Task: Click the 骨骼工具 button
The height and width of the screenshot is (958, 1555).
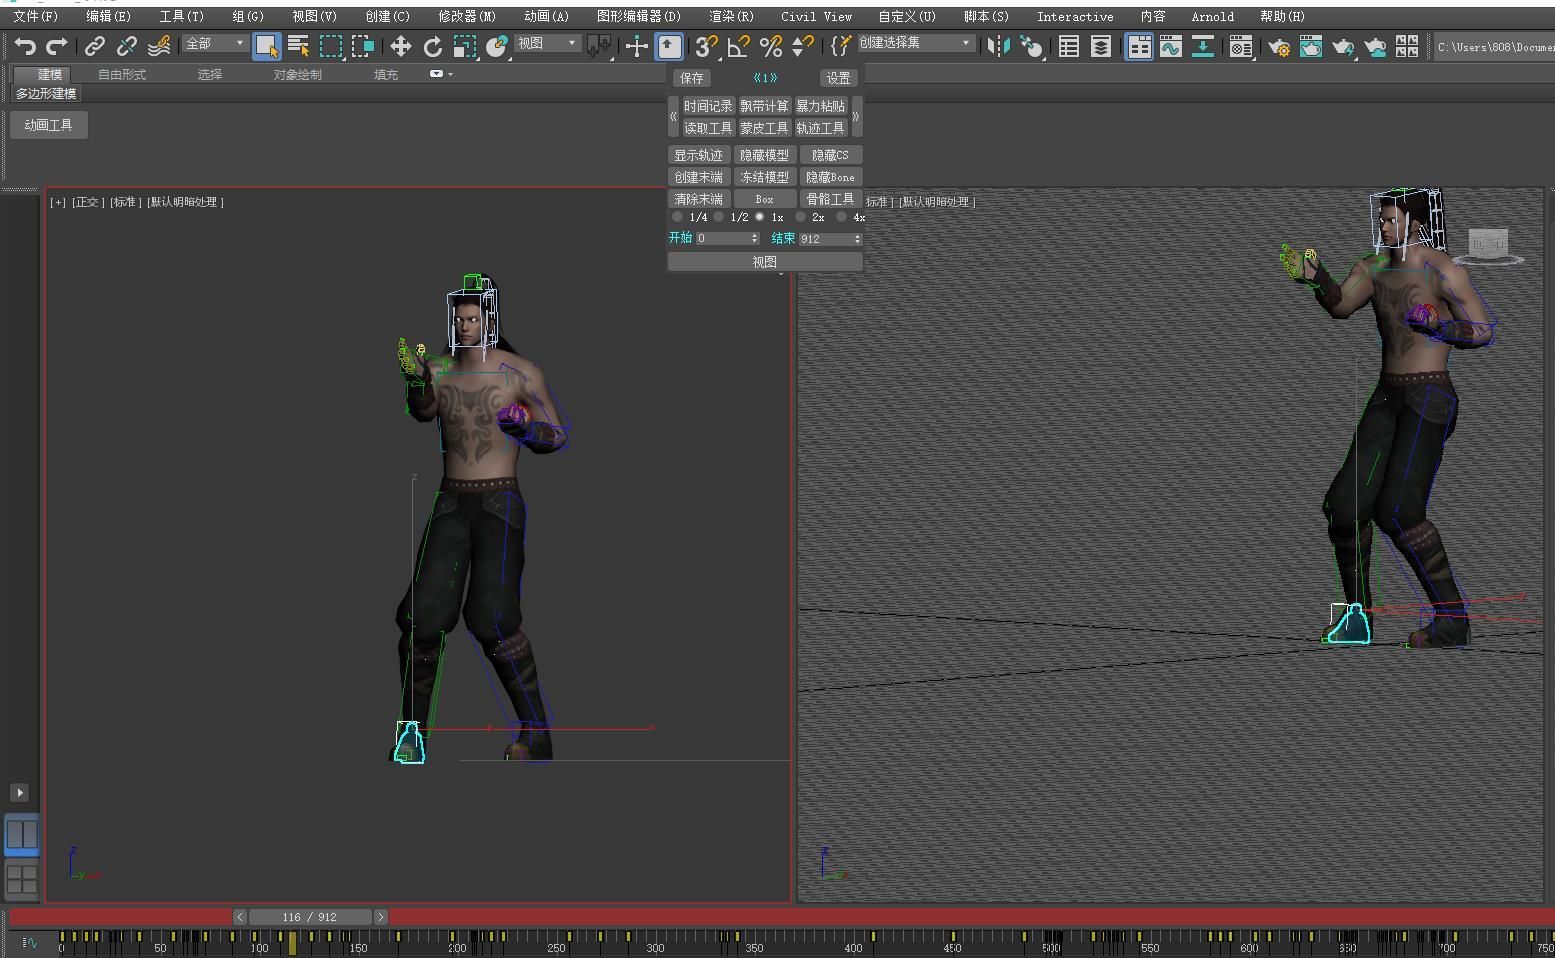Action: (830, 199)
